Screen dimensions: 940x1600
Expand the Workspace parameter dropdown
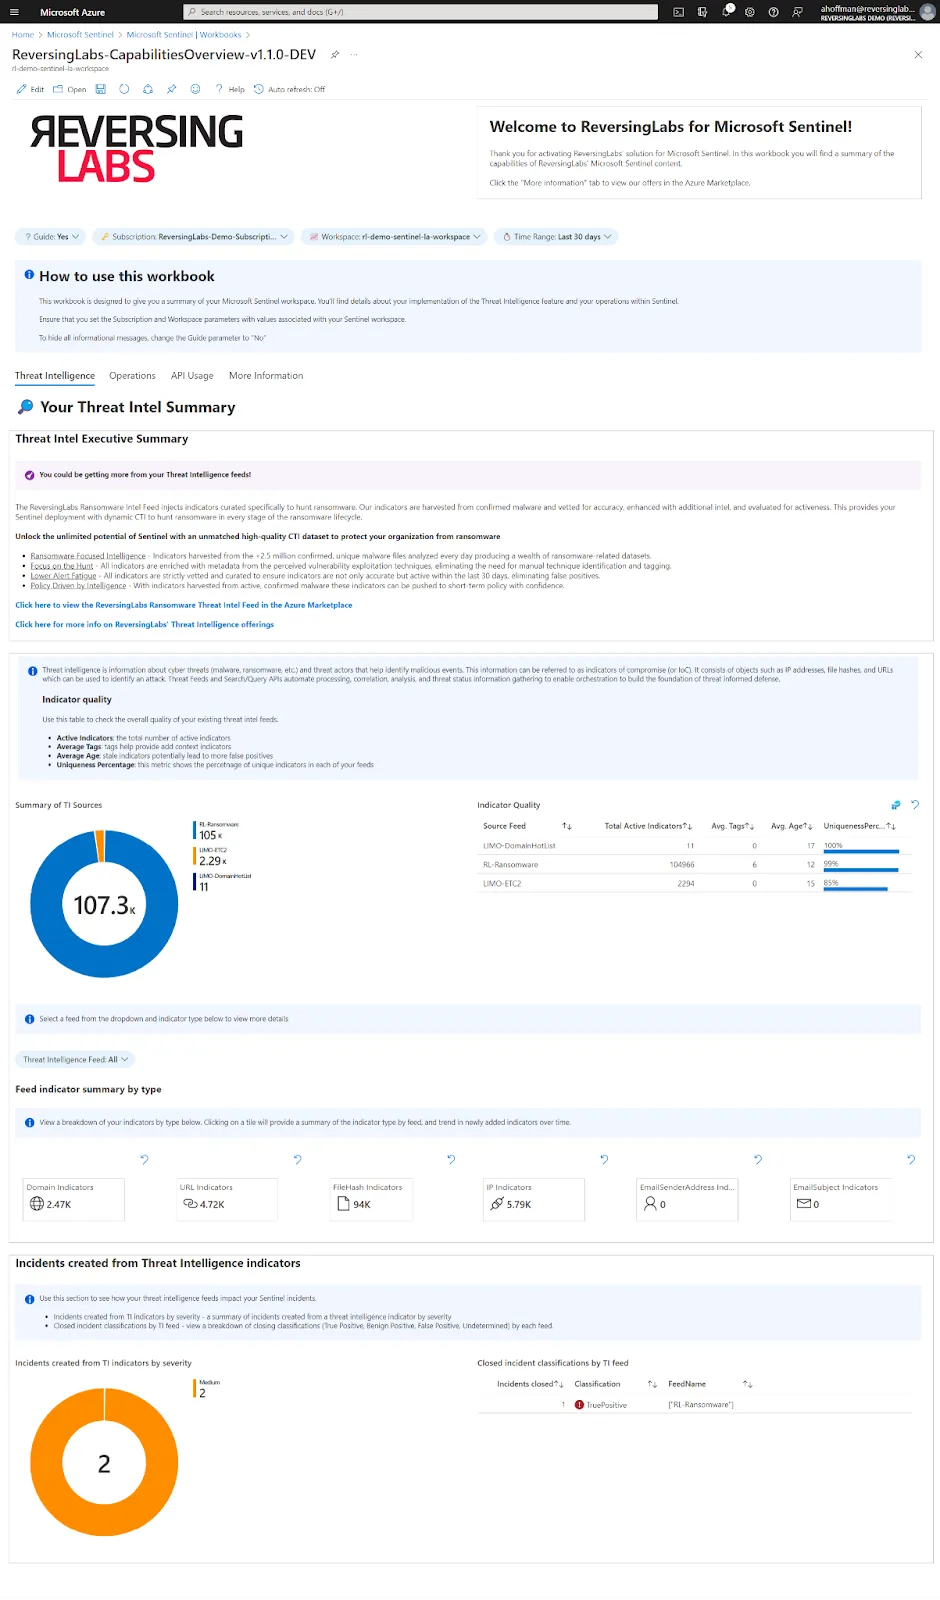pos(394,237)
